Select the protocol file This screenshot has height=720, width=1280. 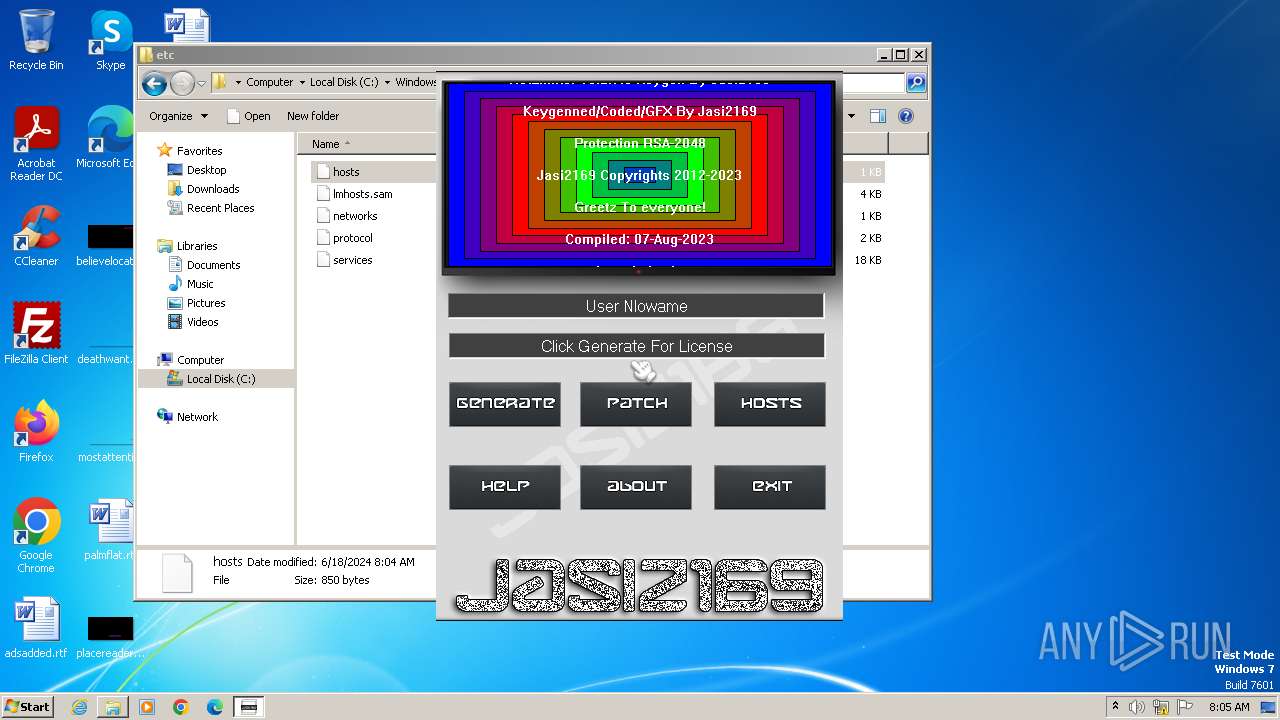coord(352,238)
